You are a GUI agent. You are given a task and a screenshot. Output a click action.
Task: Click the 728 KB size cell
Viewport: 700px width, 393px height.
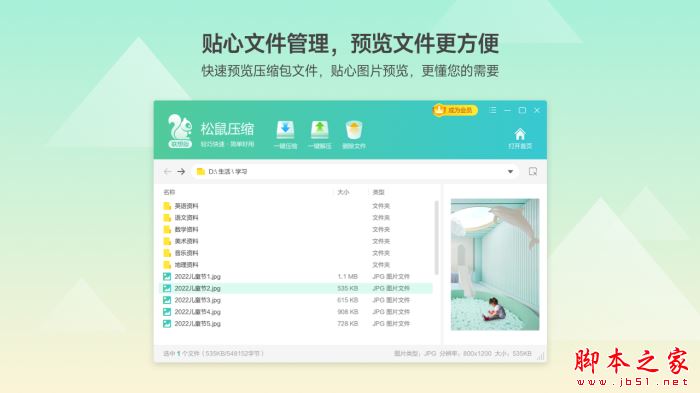348,324
